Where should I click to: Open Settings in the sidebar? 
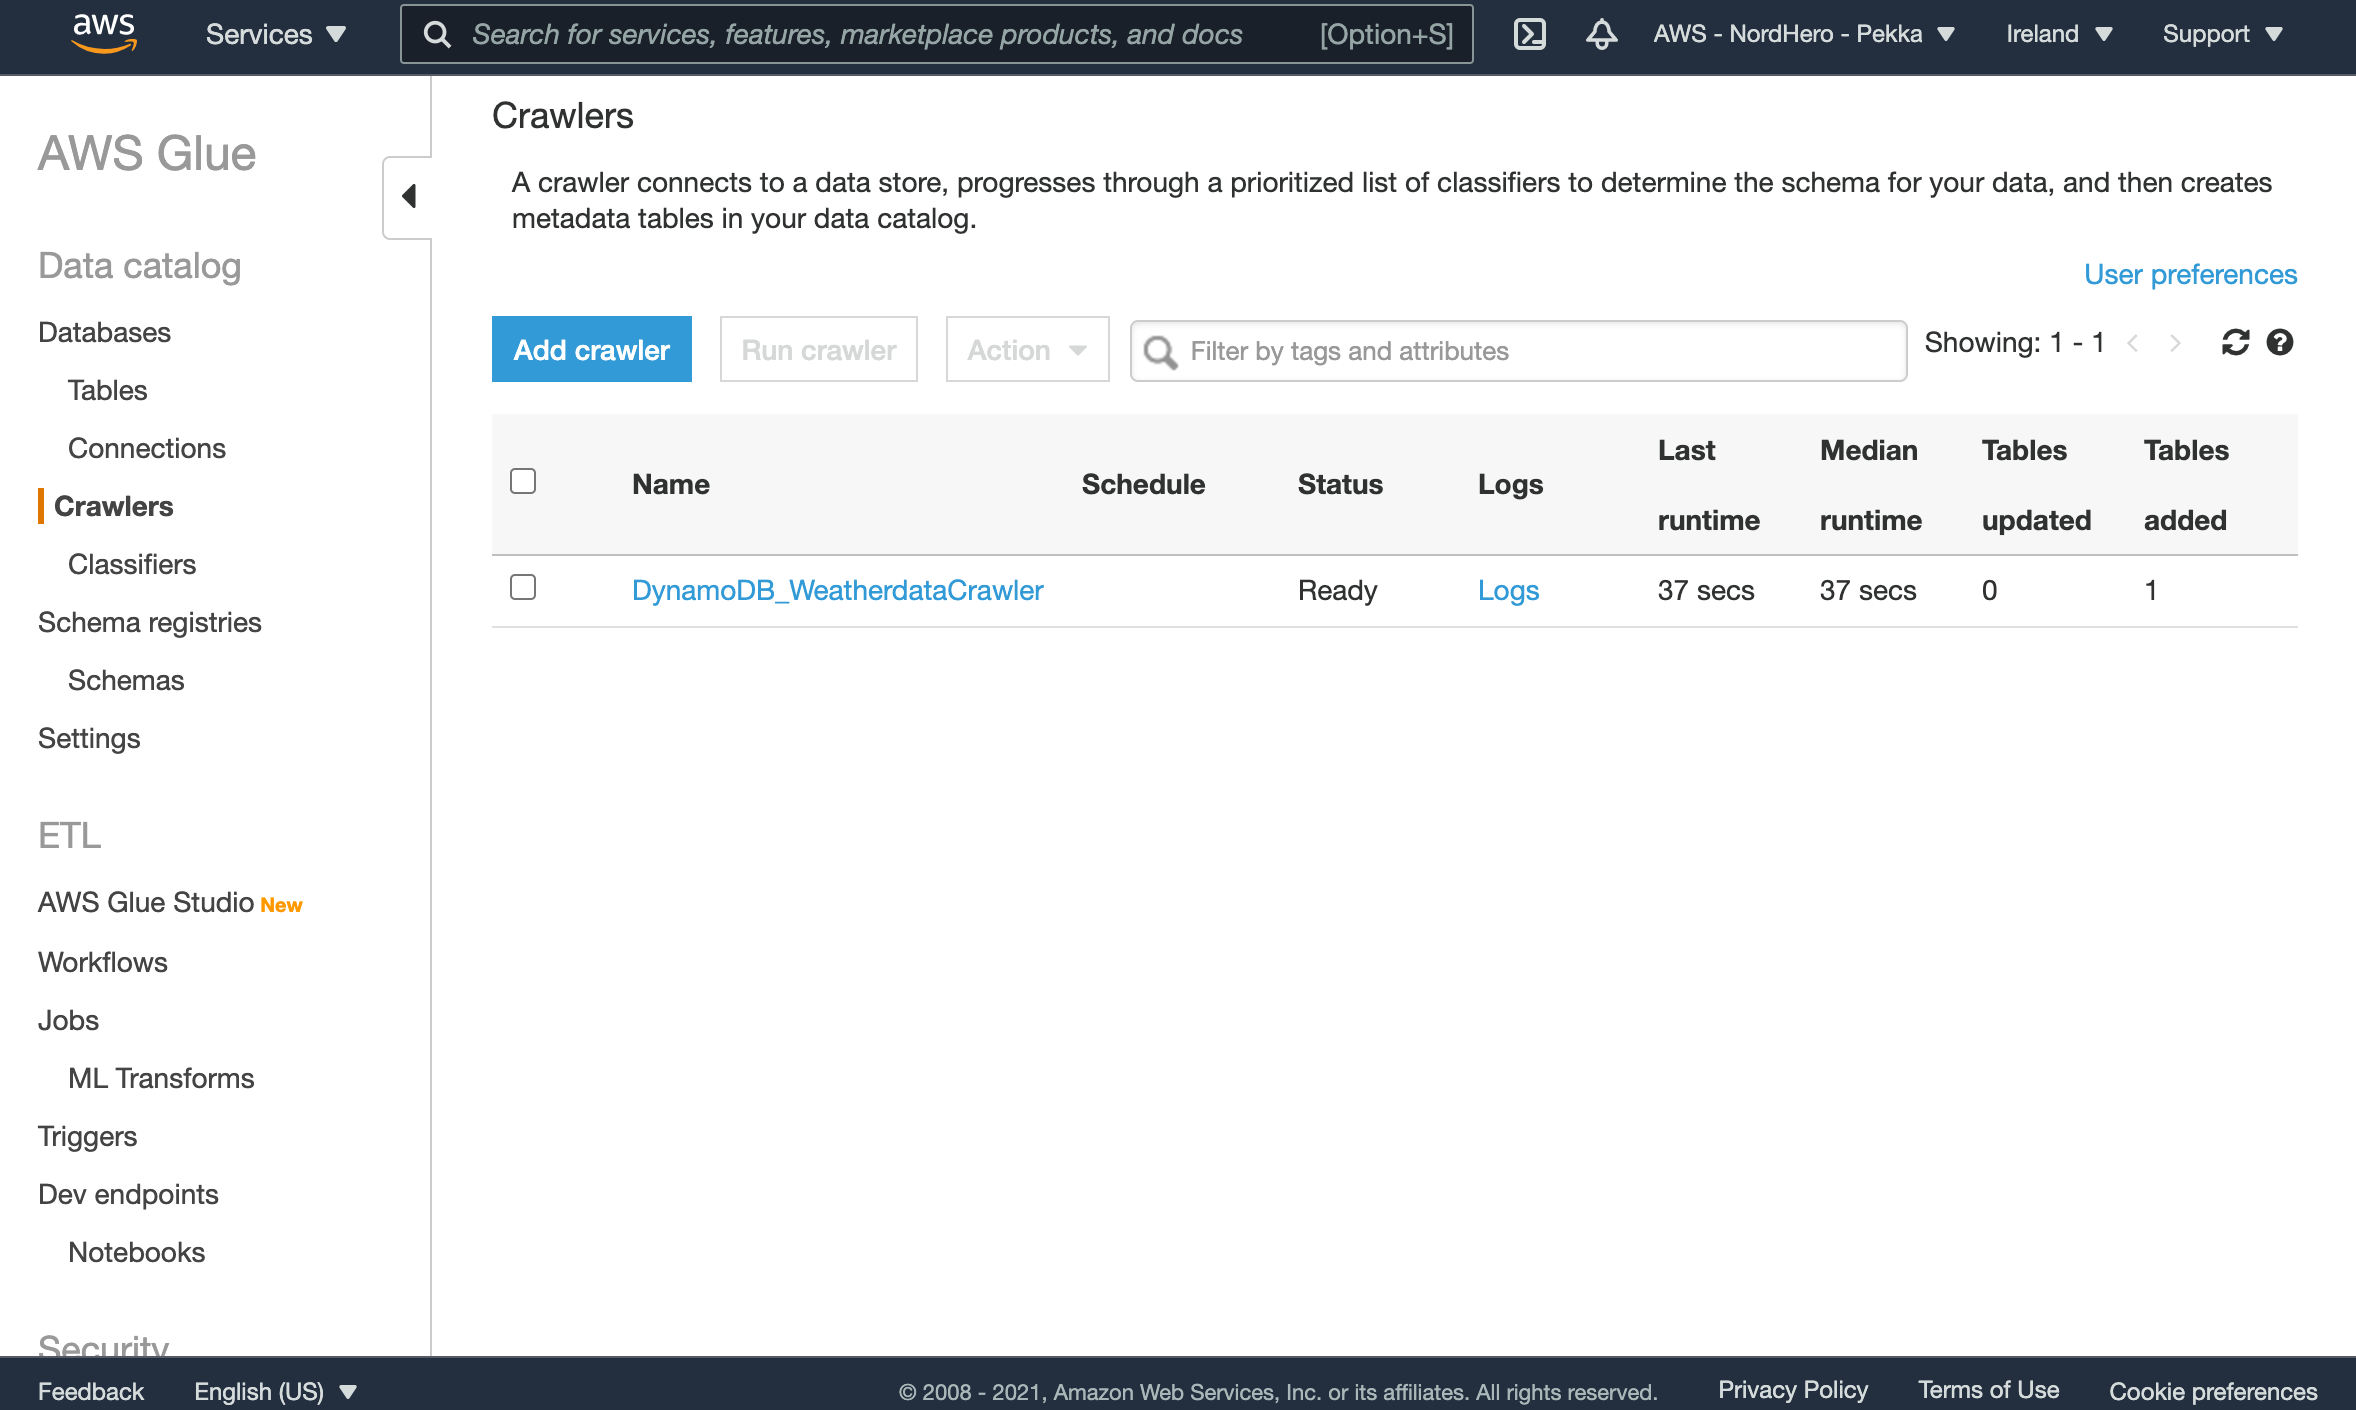pyautogui.click(x=89, y=738)
